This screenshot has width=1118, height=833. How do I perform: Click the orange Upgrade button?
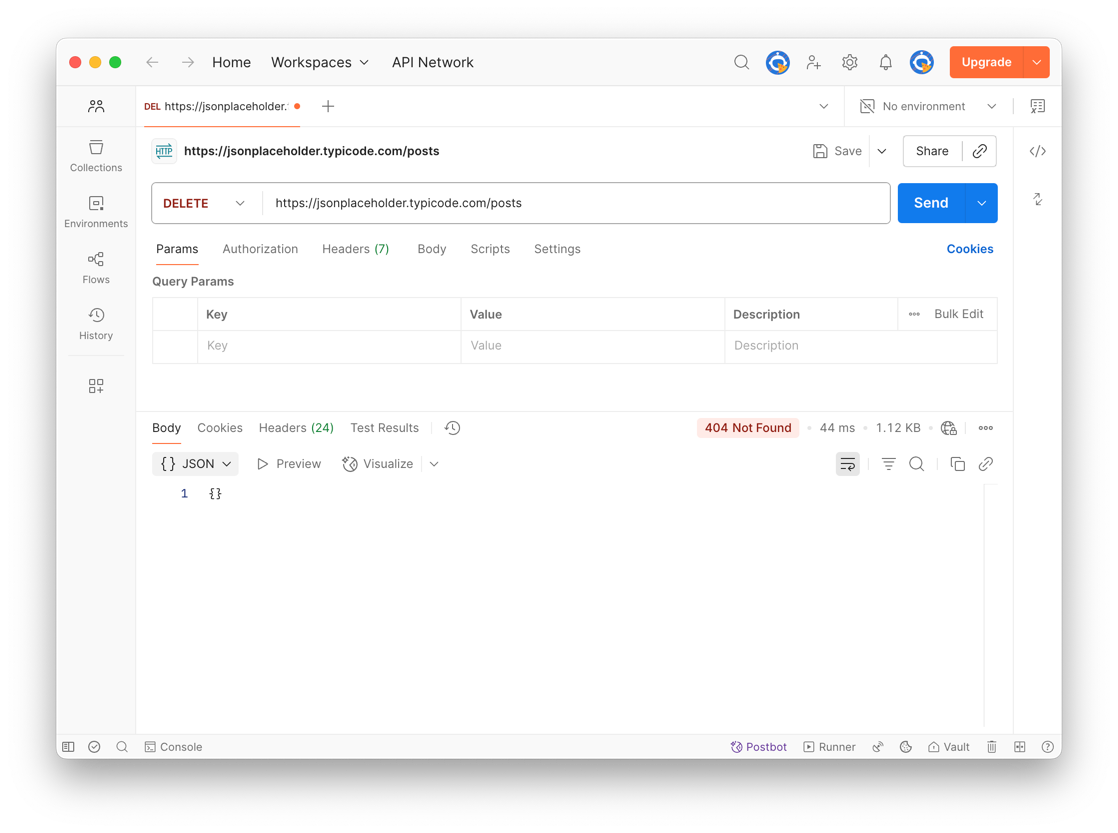(985, 62)
